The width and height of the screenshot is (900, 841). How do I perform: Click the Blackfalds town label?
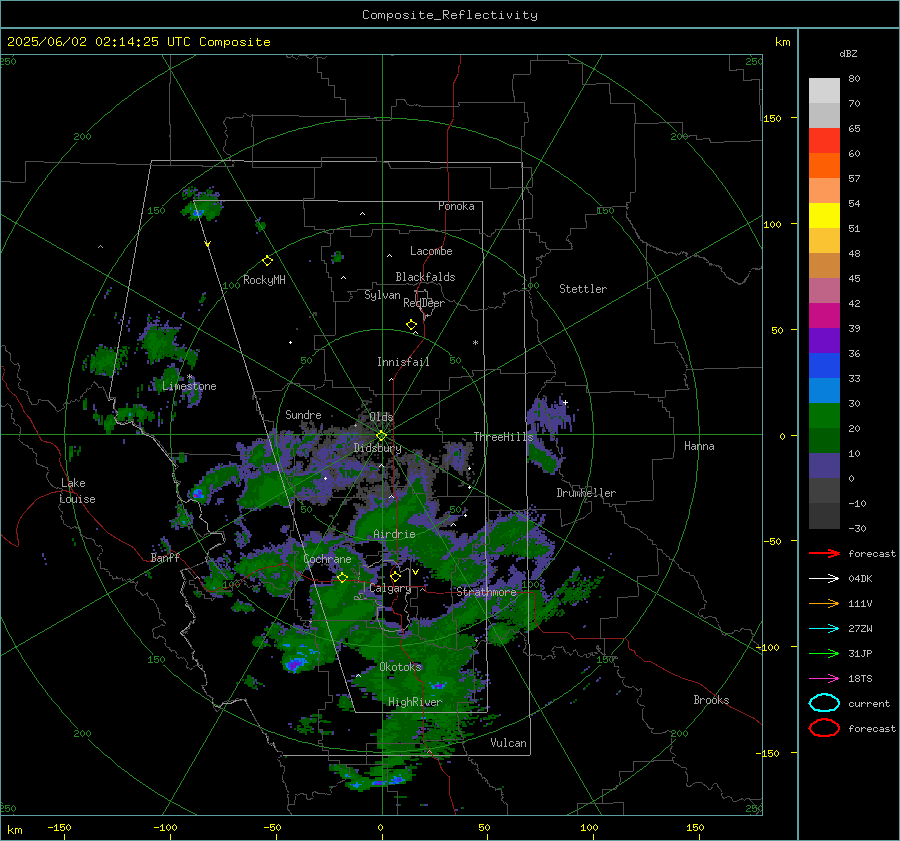[425, 277]
